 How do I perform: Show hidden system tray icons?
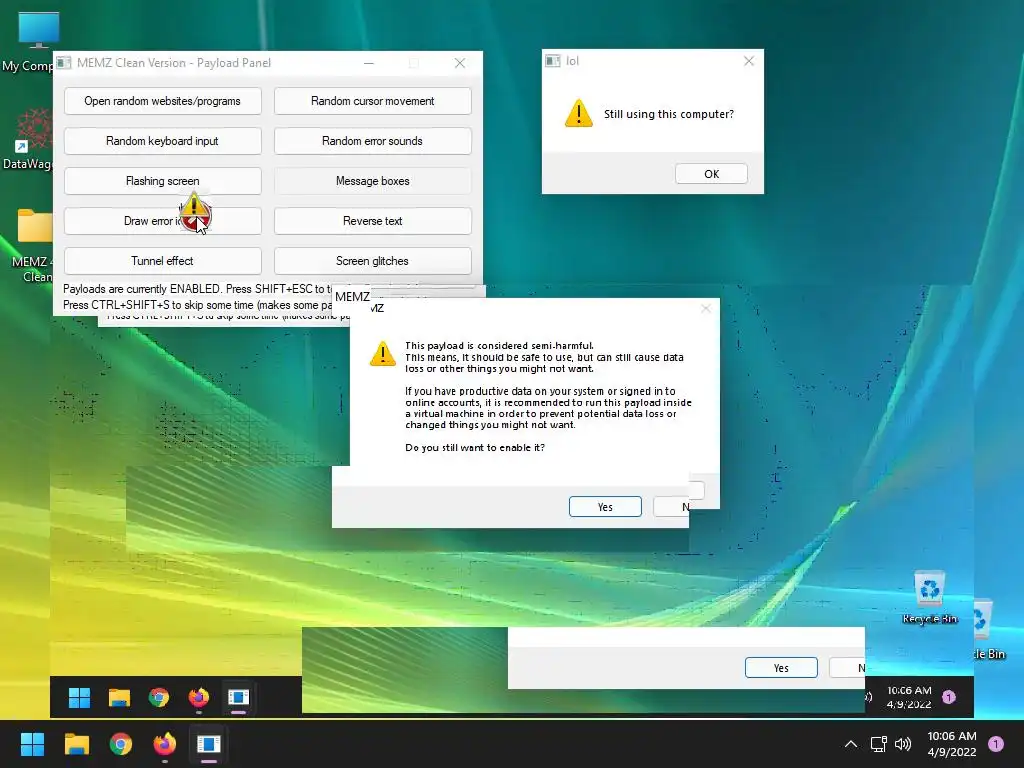coord(851,744)
